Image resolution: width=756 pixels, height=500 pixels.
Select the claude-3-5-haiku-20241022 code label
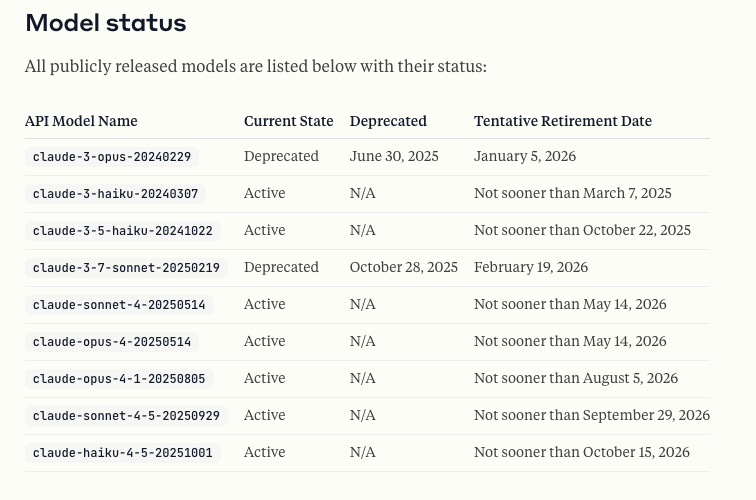[122, 231]
